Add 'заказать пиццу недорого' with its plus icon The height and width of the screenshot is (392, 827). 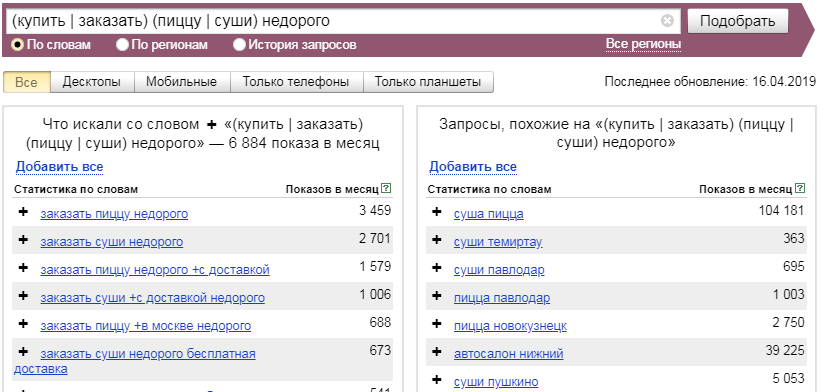click(23, 212)
